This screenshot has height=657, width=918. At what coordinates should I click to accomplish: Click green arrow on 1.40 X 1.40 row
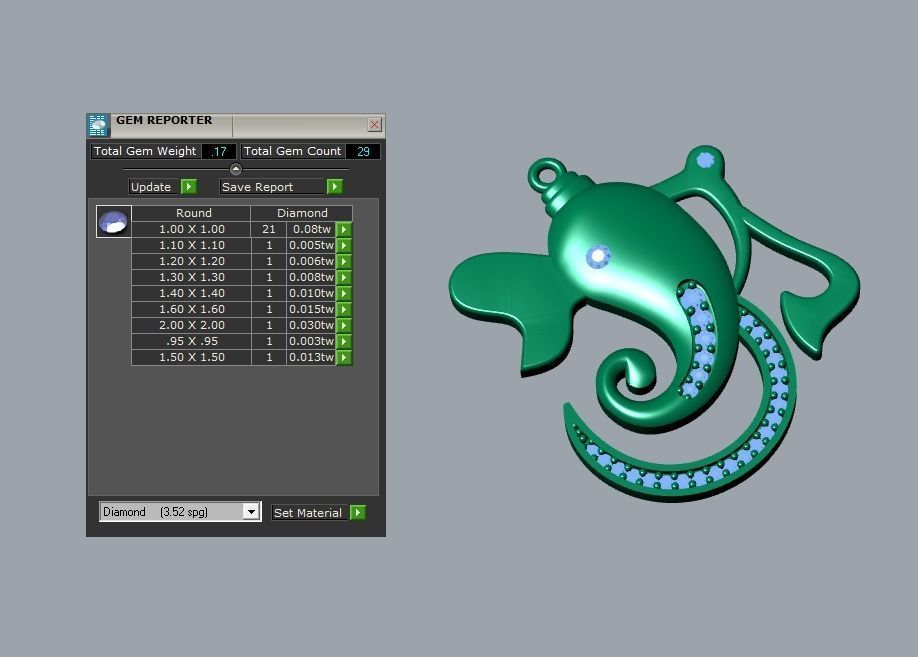344,293
